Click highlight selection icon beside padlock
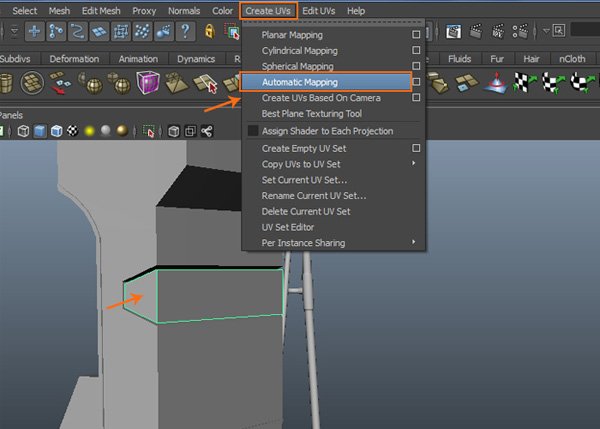 coord(232,31)
